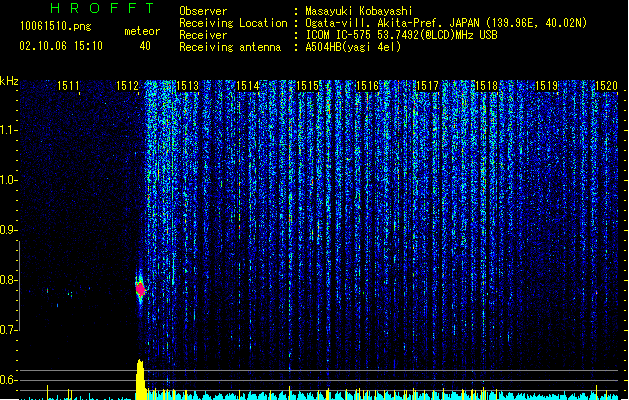Click time marker 1517

coord(427,85)
